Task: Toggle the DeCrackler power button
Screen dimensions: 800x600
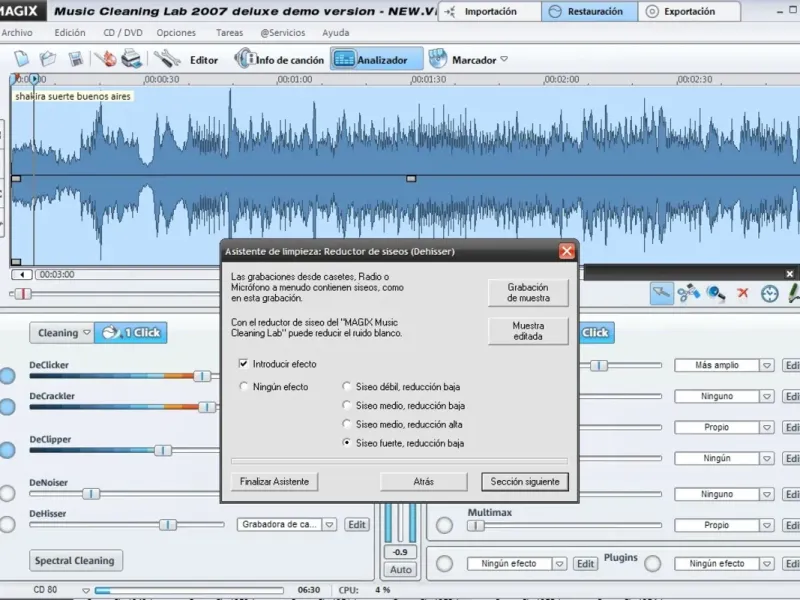Action: click(7, 407)
